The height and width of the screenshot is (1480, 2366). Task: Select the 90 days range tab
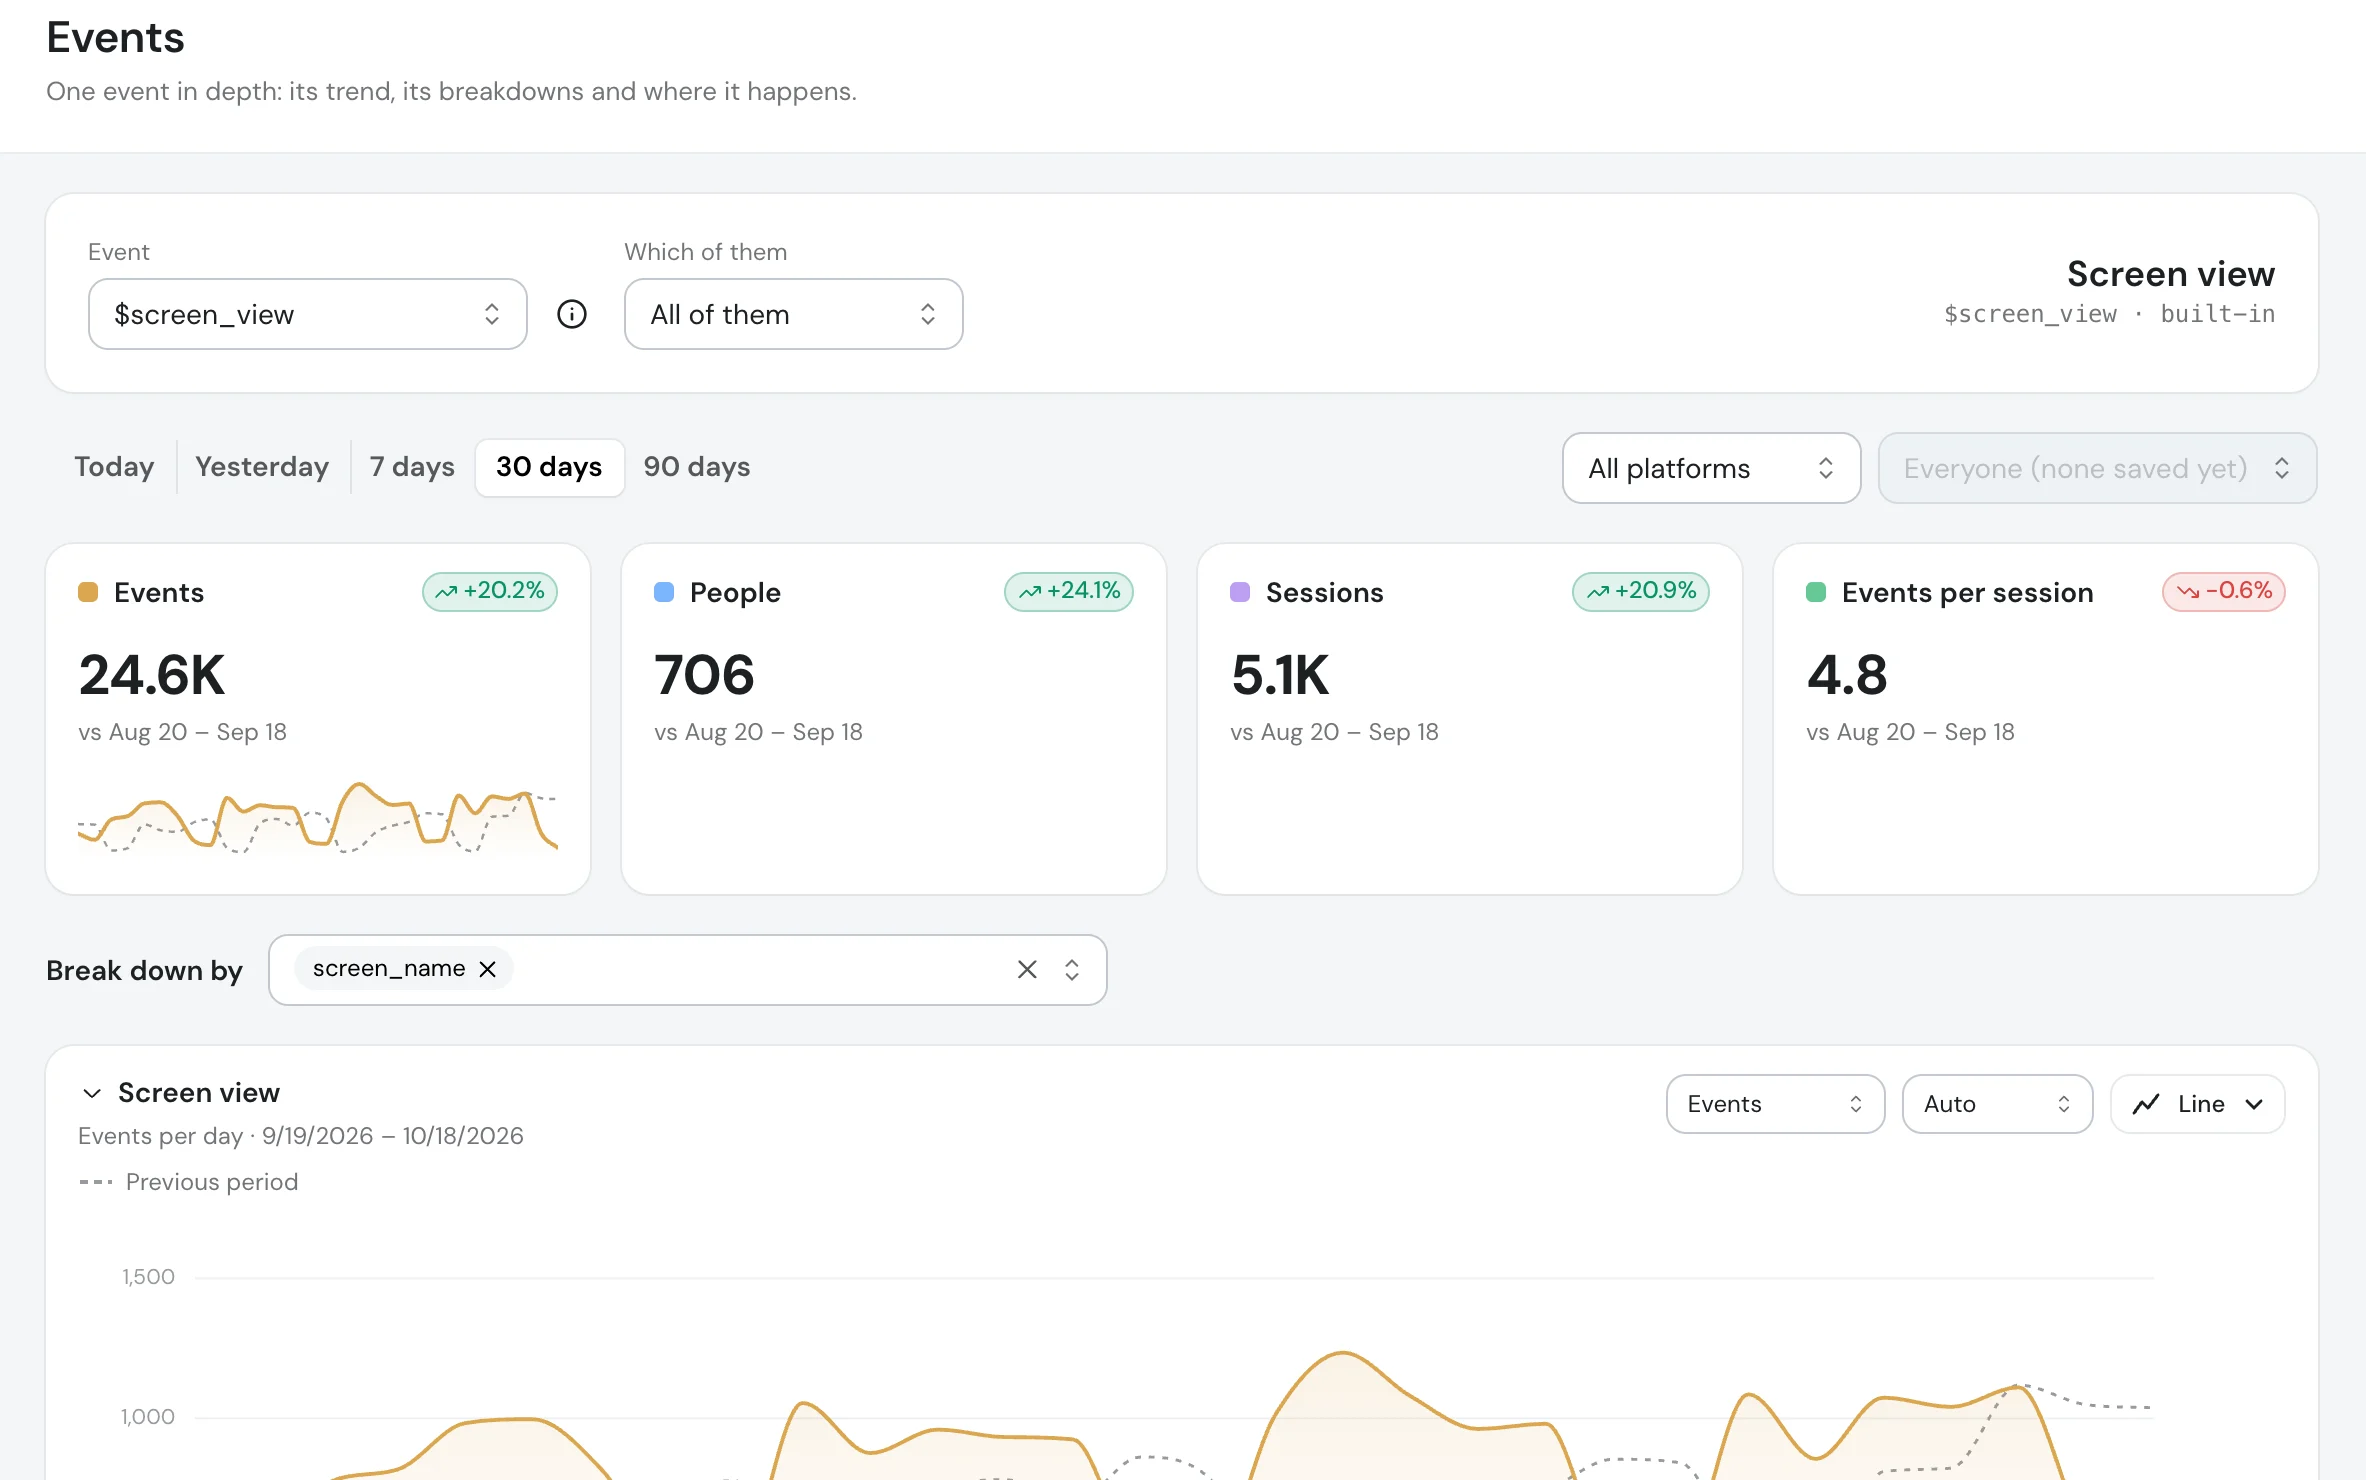pyautogui.click(x=697, y=467)
